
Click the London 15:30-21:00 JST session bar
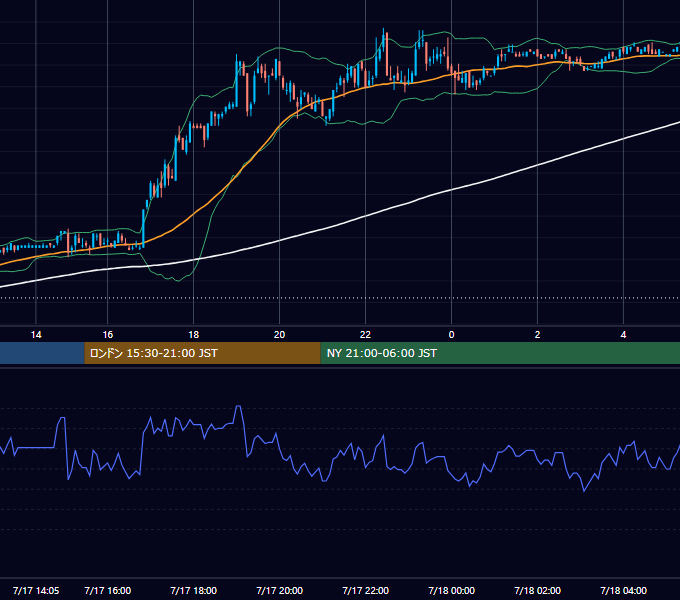pos(202,353)
